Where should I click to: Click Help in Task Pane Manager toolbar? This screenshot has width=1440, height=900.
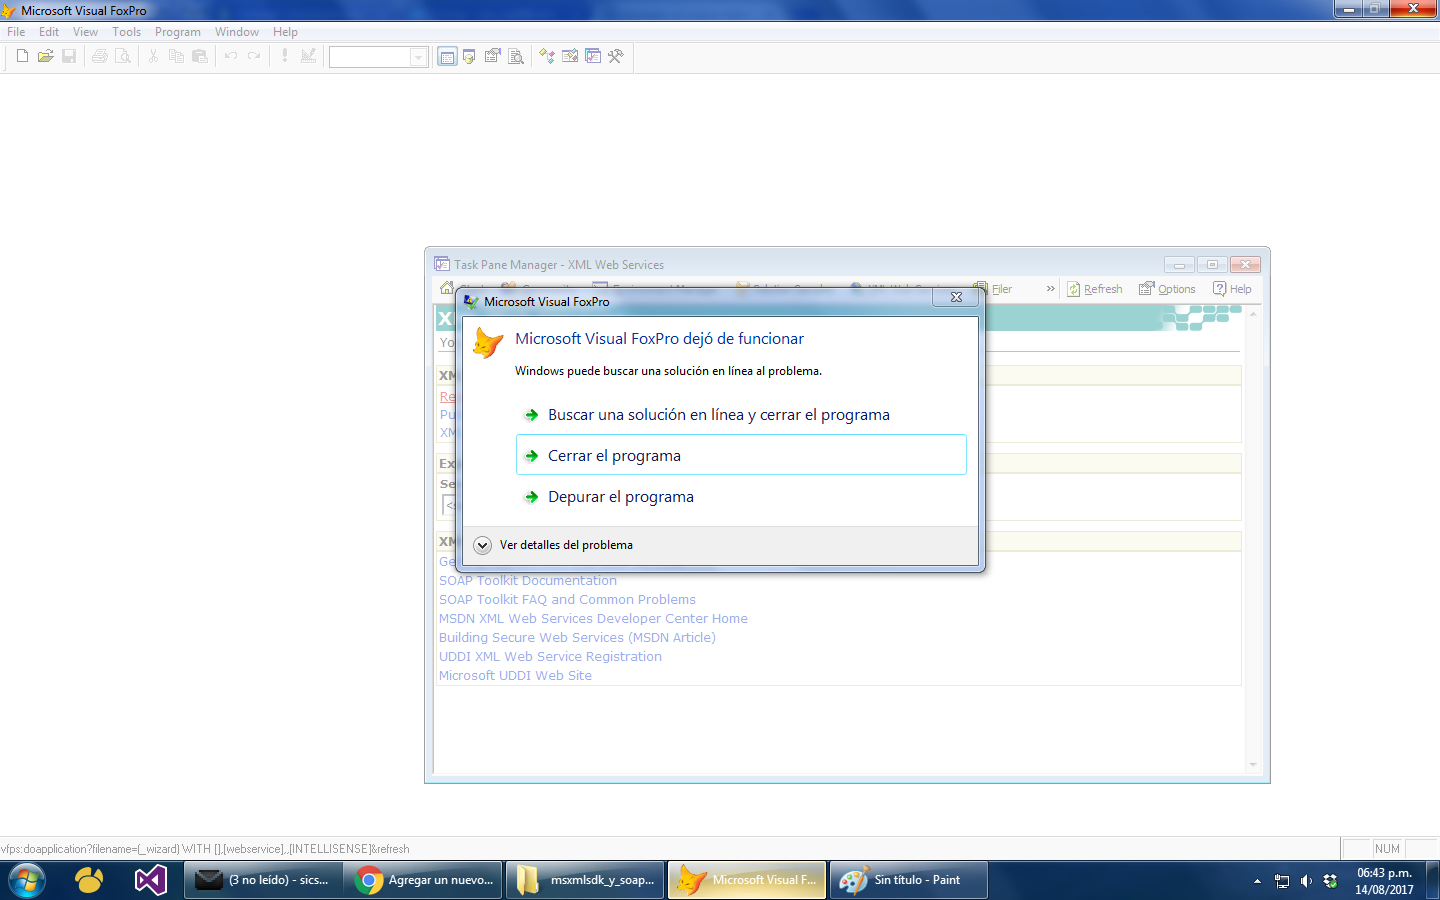[x=1232, y=289]
